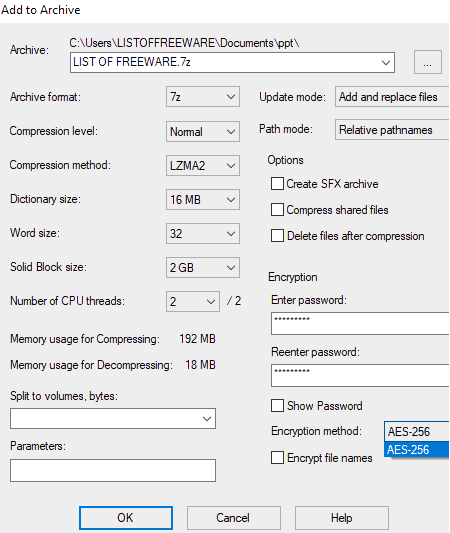Click the LIST OF FREEWARE.7z archive name text

pyautogui.click(x=132, y=62)
